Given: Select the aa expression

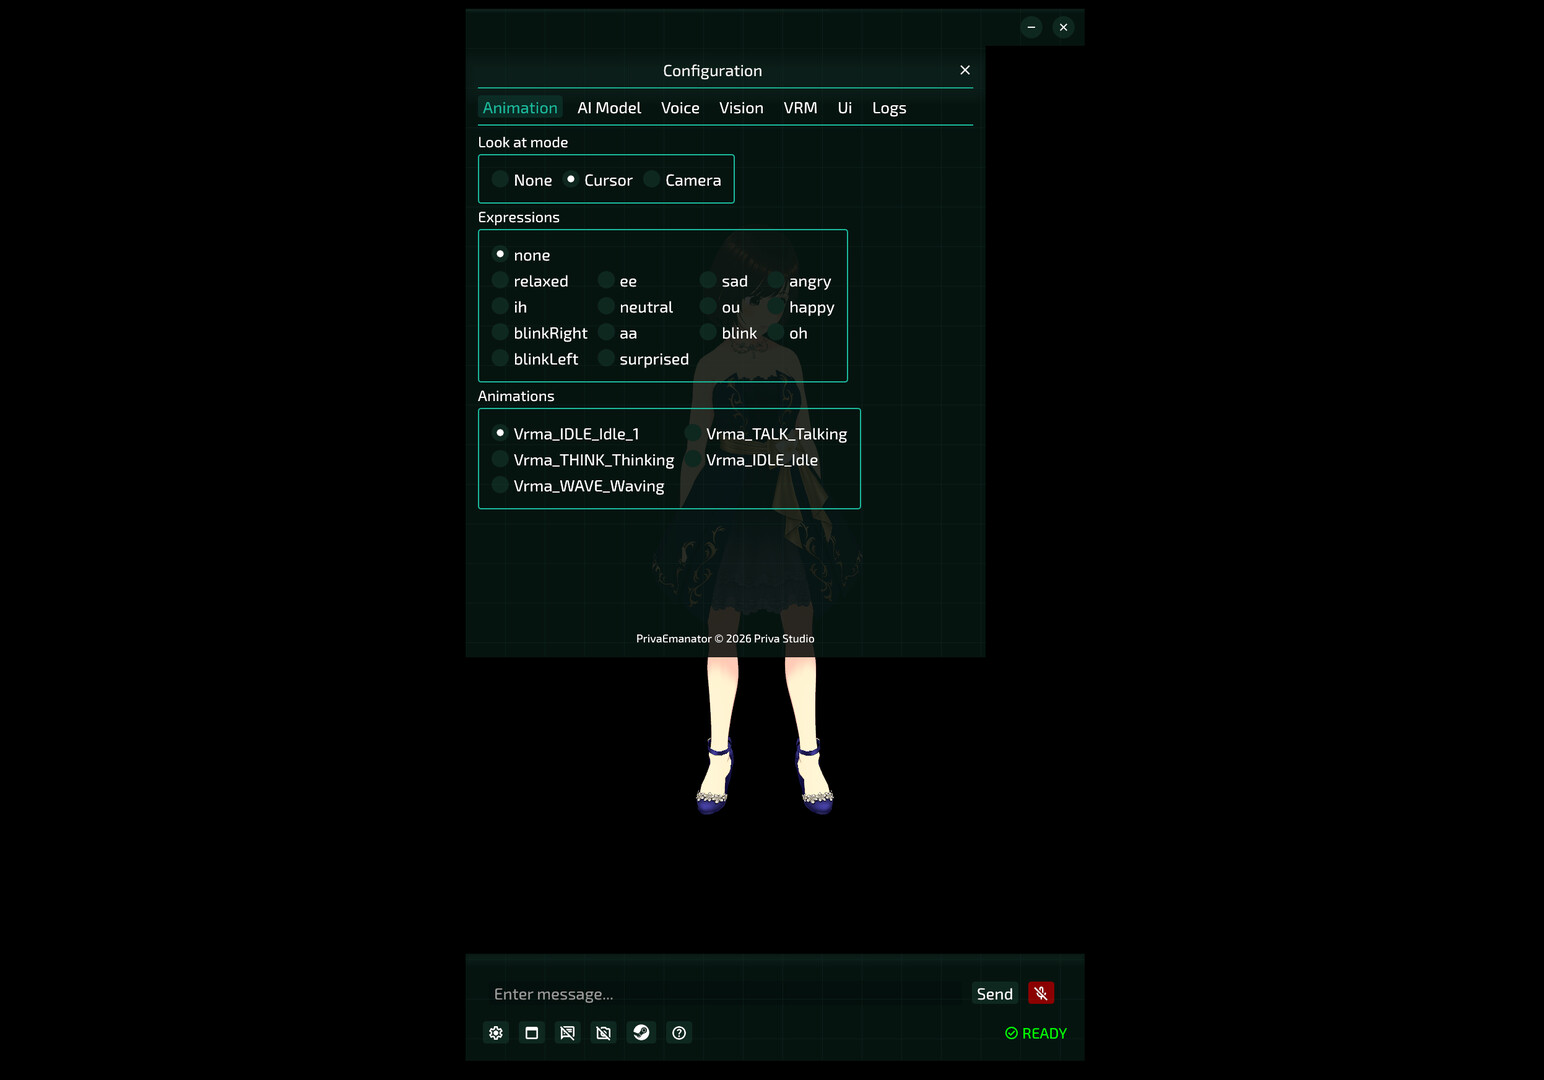Looking at the screenshot, I should (x=618, y=333).
